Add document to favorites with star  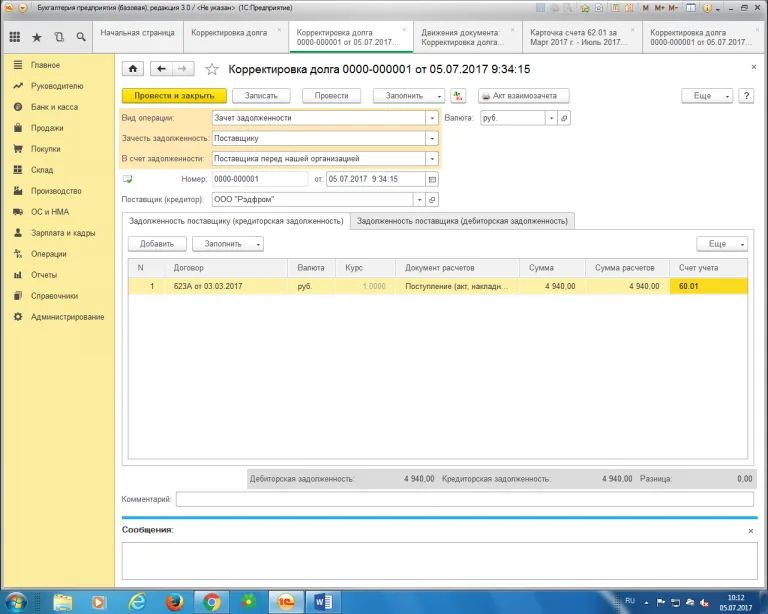point(211,69)
